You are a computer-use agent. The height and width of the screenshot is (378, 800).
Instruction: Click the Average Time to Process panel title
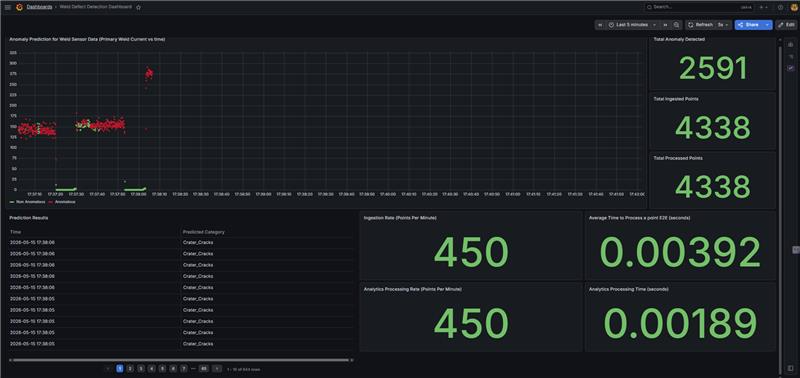pos(639,218)
